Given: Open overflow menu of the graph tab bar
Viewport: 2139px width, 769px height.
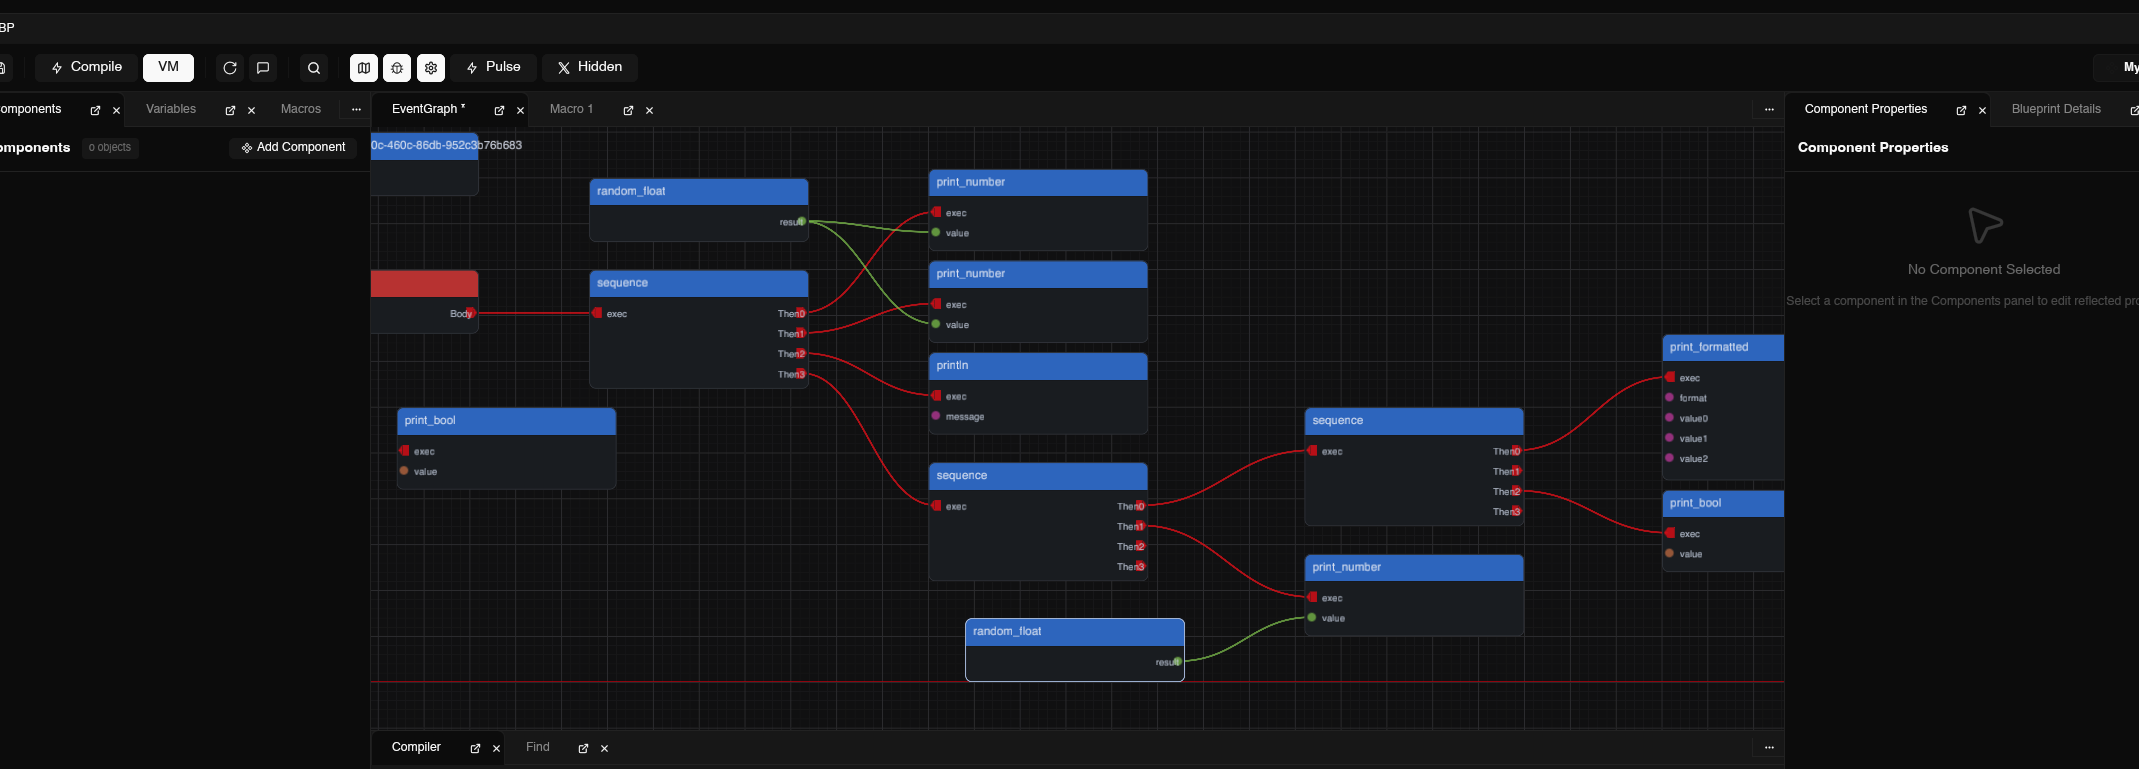Looking at the screenshot, I should [1769, 109].
